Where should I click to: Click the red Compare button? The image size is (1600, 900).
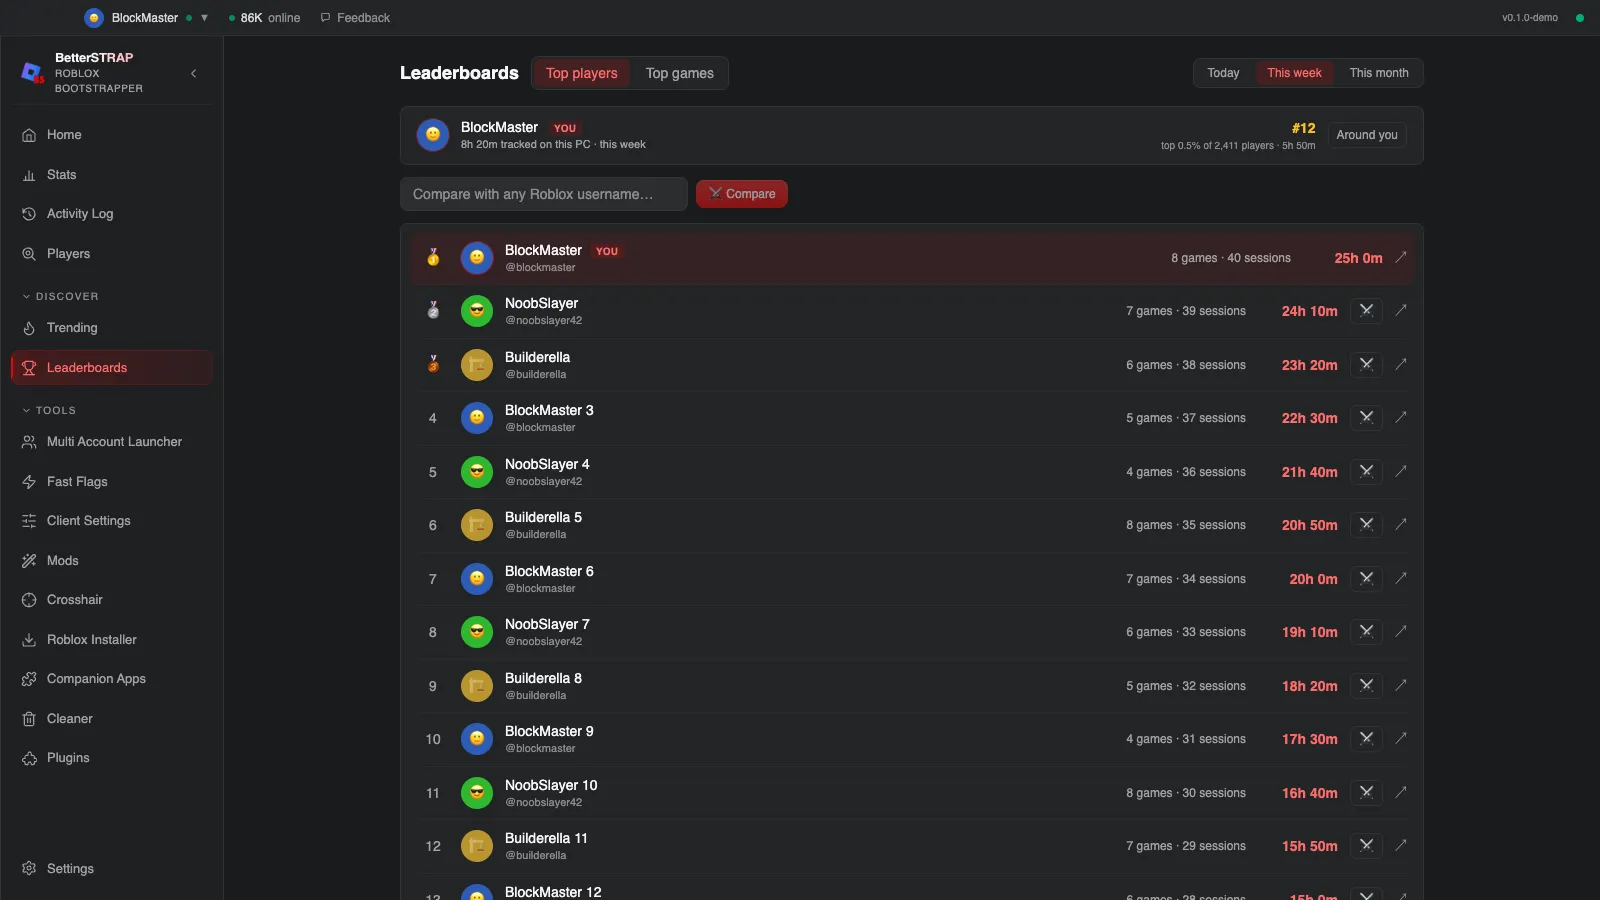tap(742, 194)
